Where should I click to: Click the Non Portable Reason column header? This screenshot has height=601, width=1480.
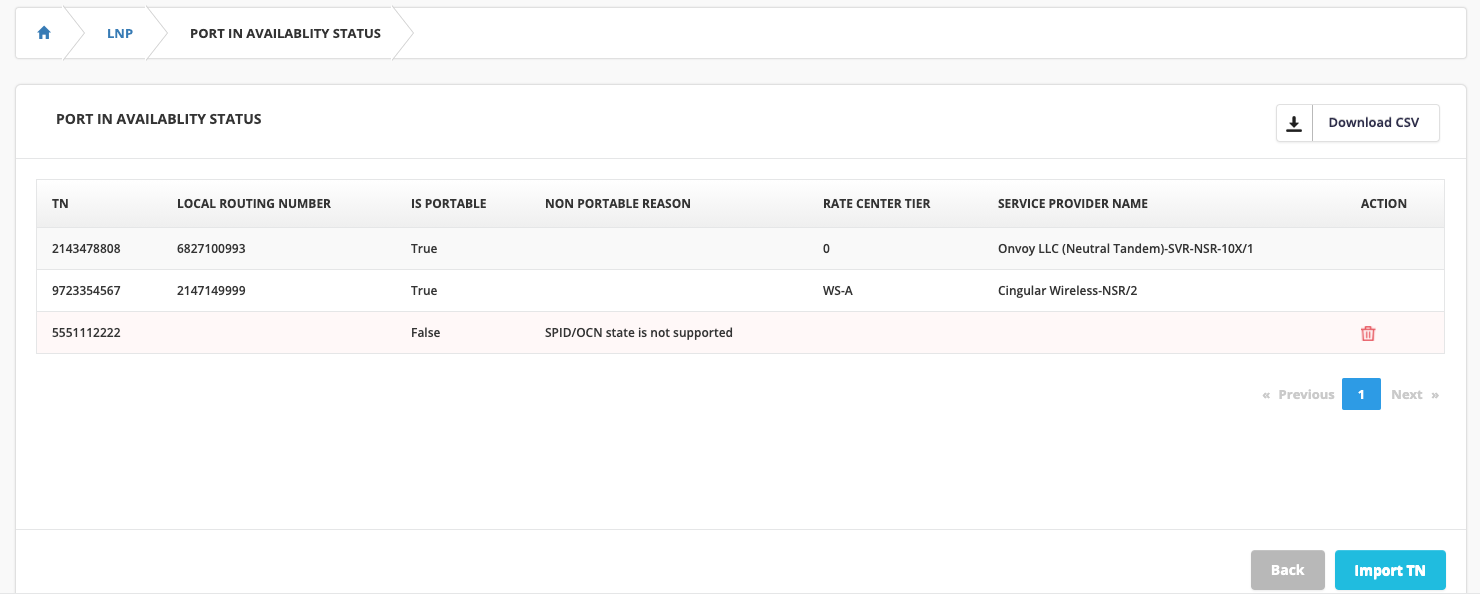point(617,203)
